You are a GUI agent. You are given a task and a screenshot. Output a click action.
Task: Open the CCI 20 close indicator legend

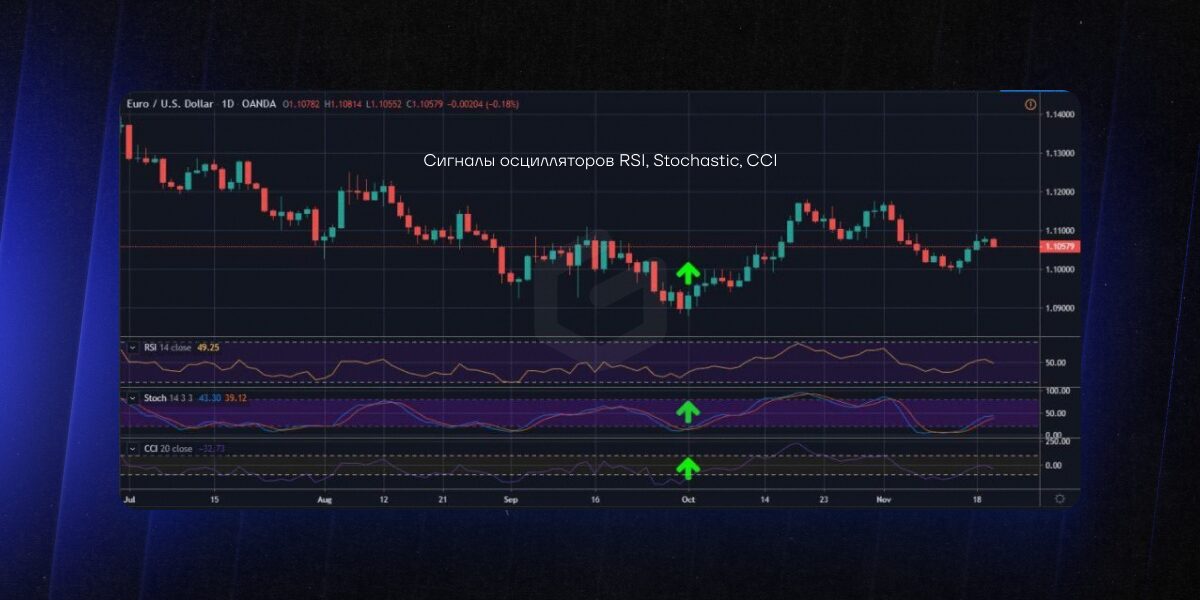coord(168,449)
